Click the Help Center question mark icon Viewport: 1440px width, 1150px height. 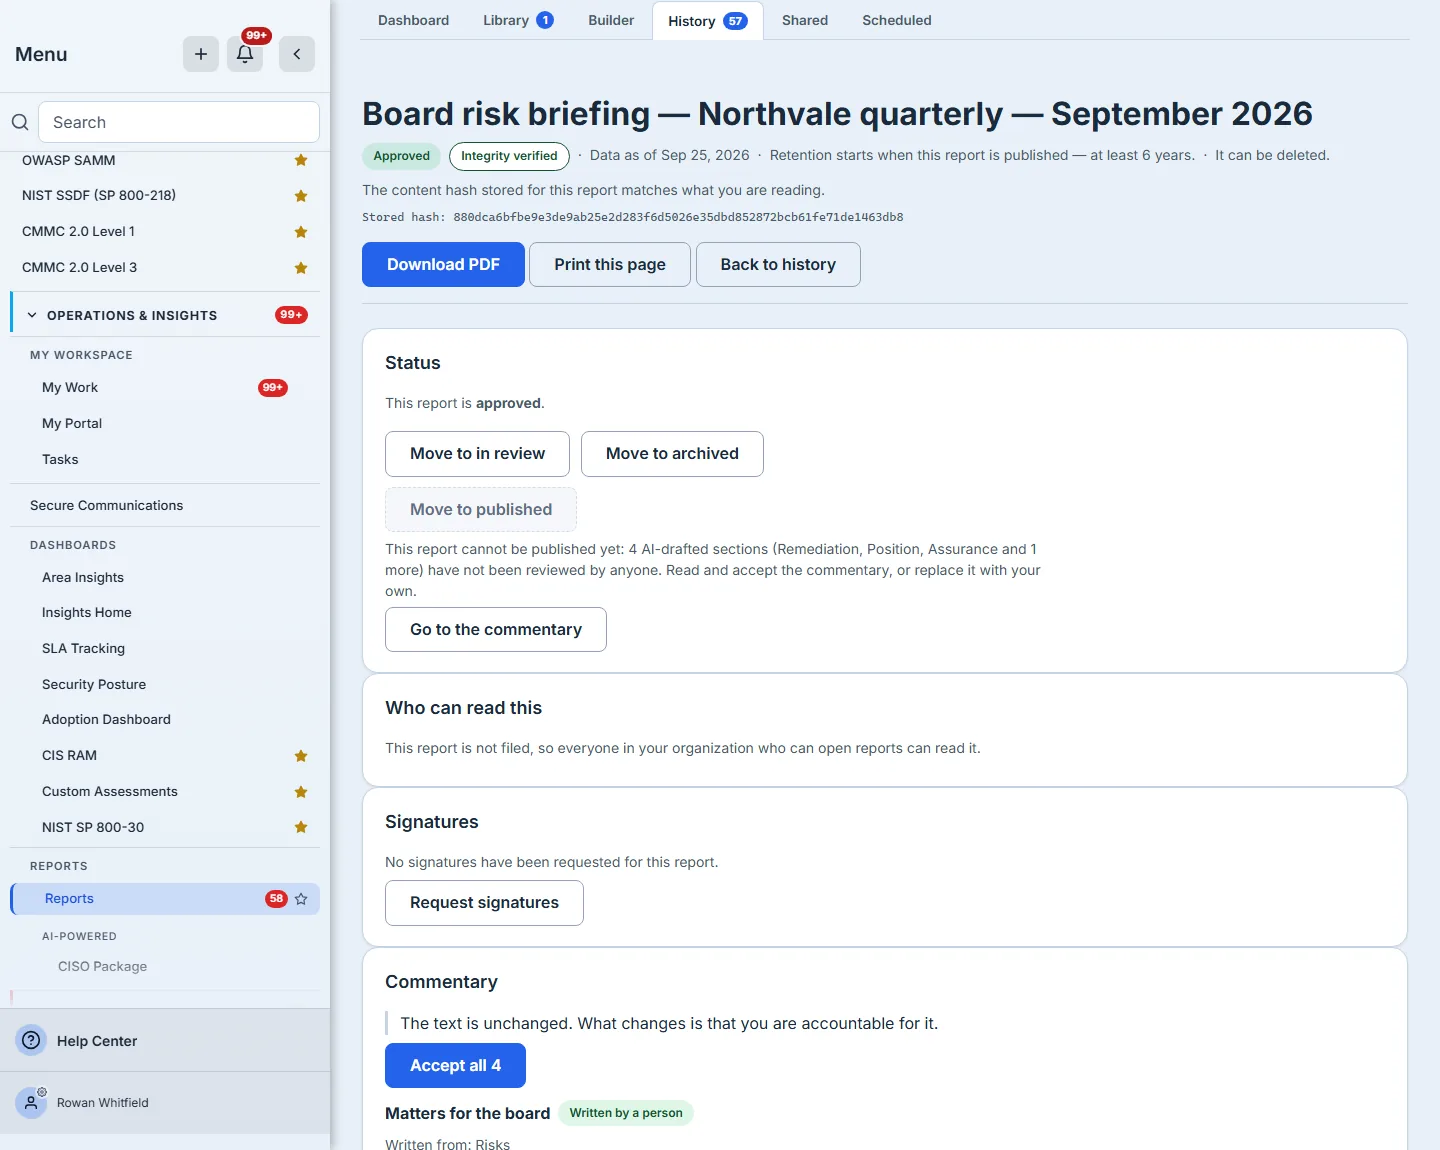click(x=32, y=1040)
